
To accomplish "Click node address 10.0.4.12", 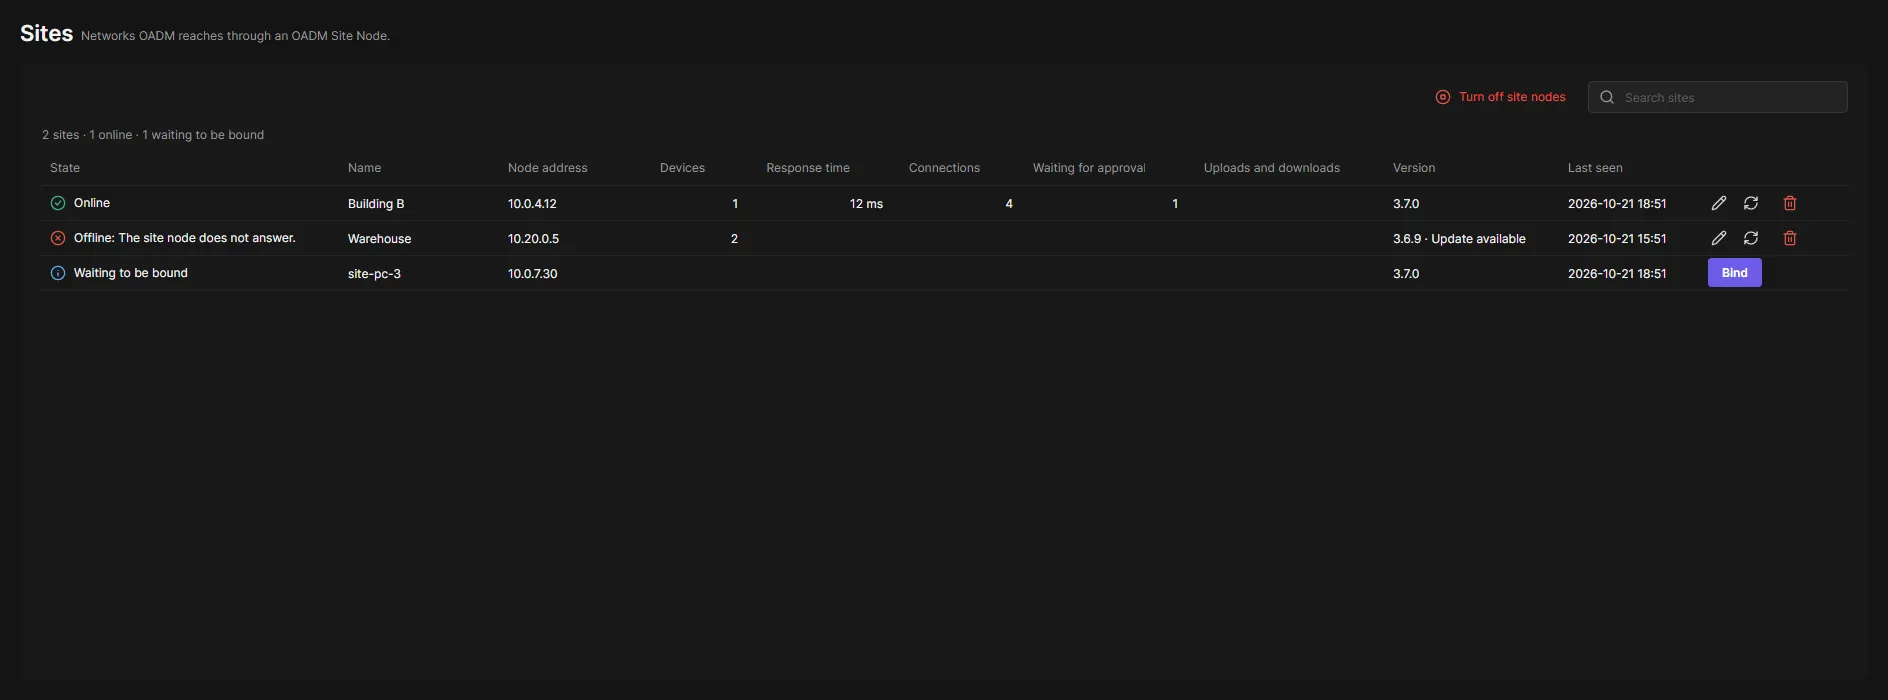I will coord(532,204).
